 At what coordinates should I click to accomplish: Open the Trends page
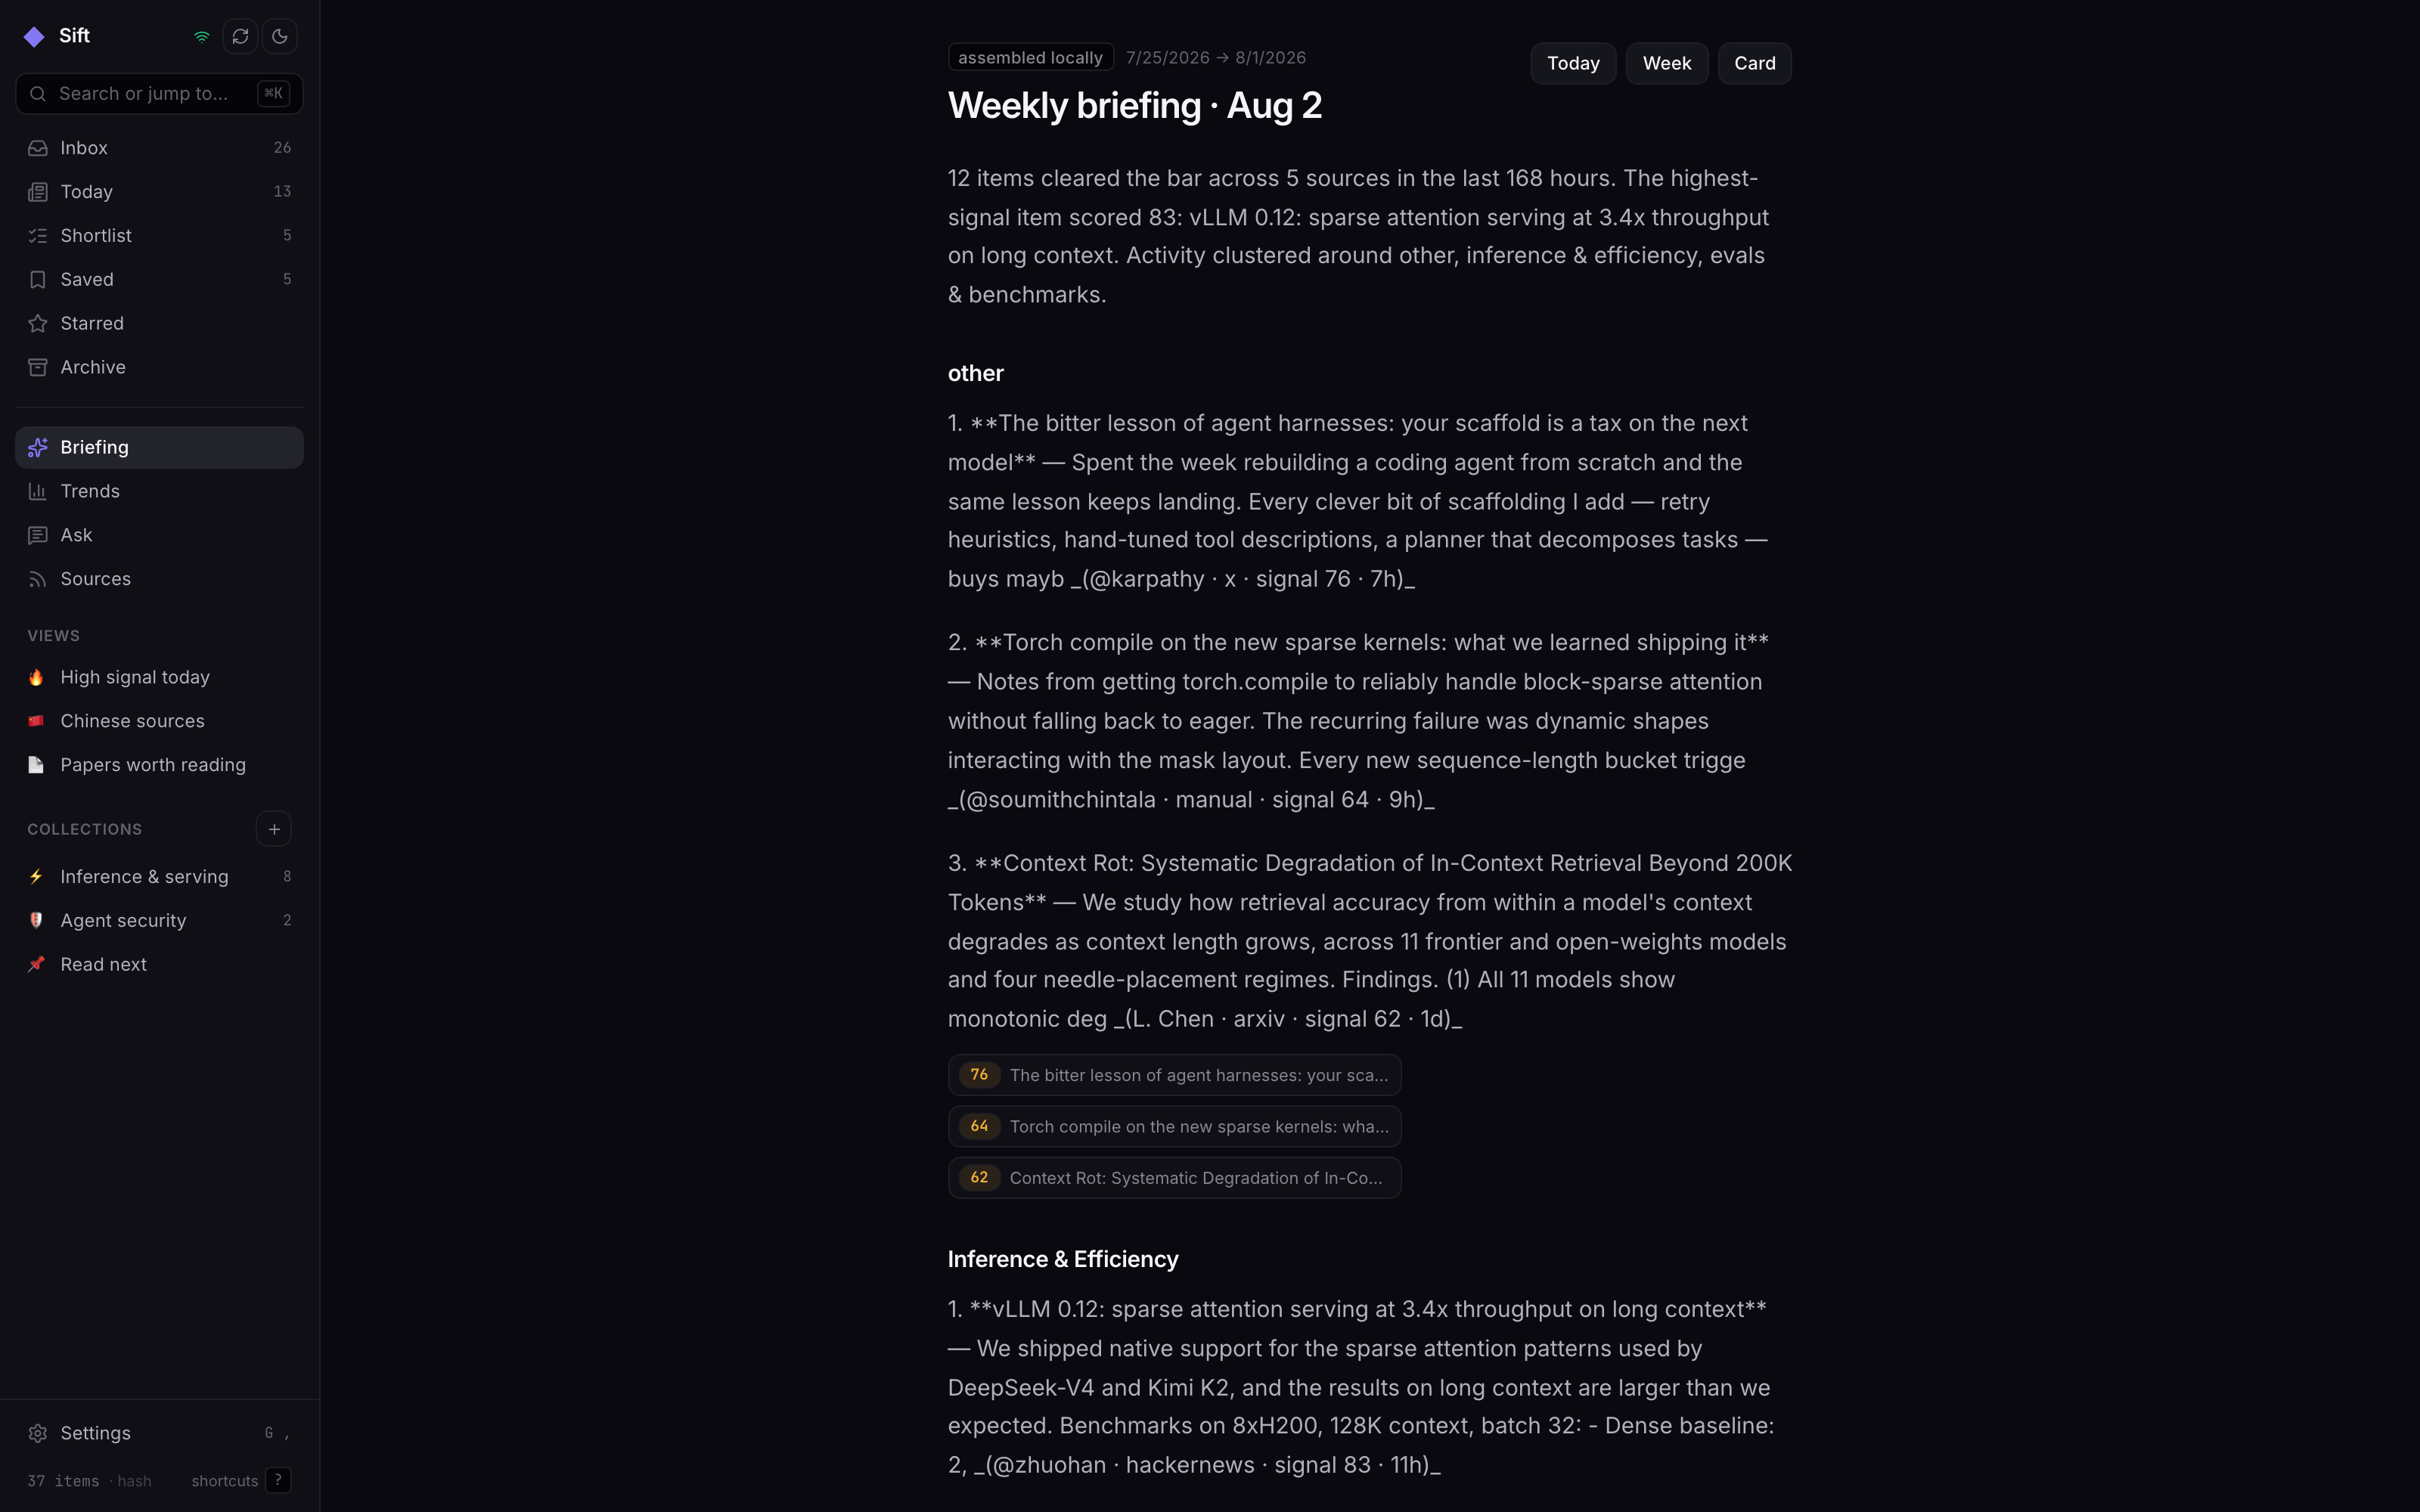coord(159,492)
